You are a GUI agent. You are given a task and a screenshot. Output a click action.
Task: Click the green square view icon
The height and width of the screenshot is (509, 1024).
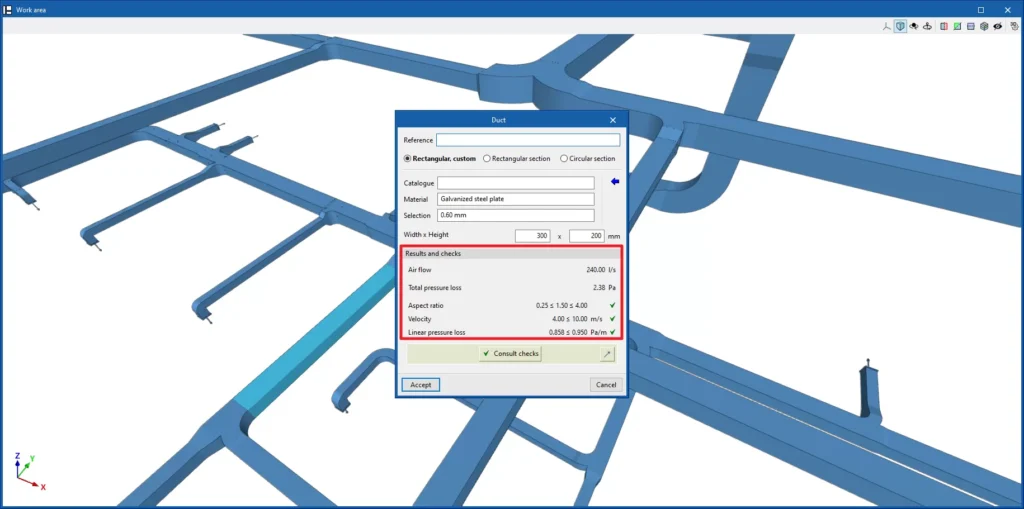point(957,27)
